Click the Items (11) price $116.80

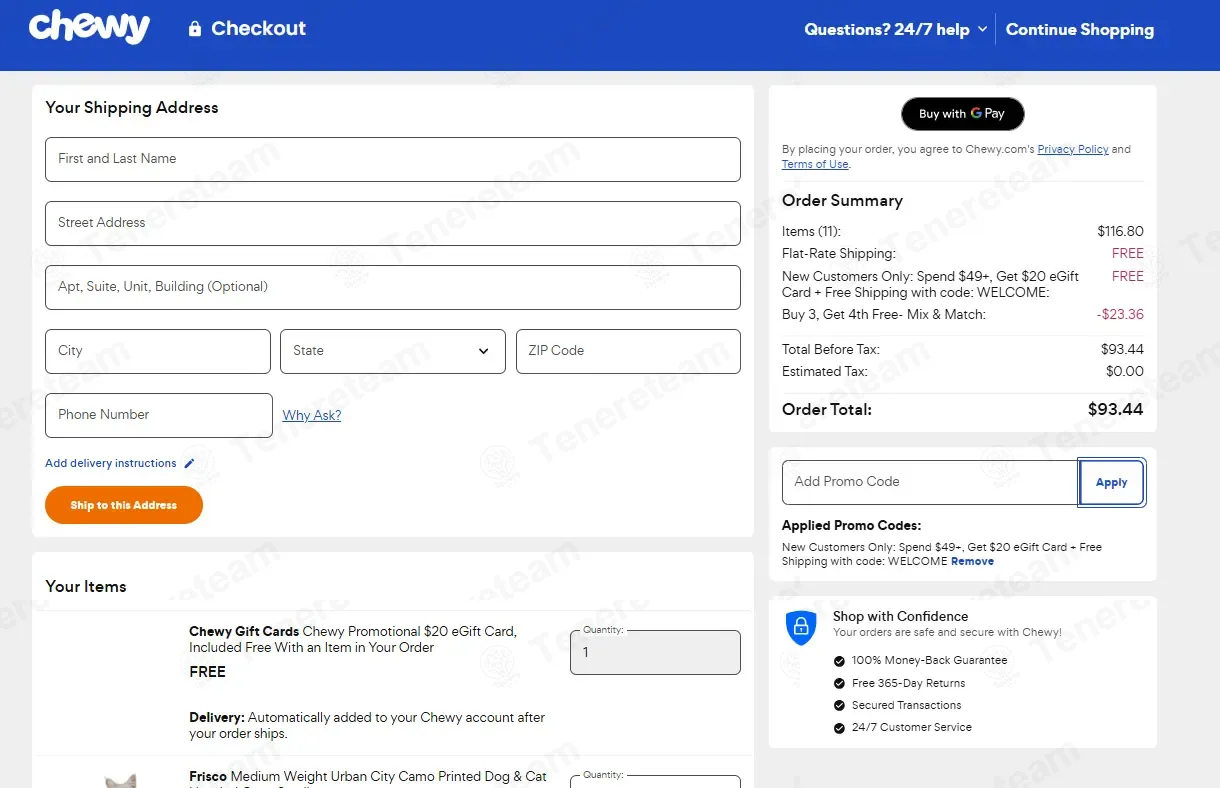coord(1120,231)
